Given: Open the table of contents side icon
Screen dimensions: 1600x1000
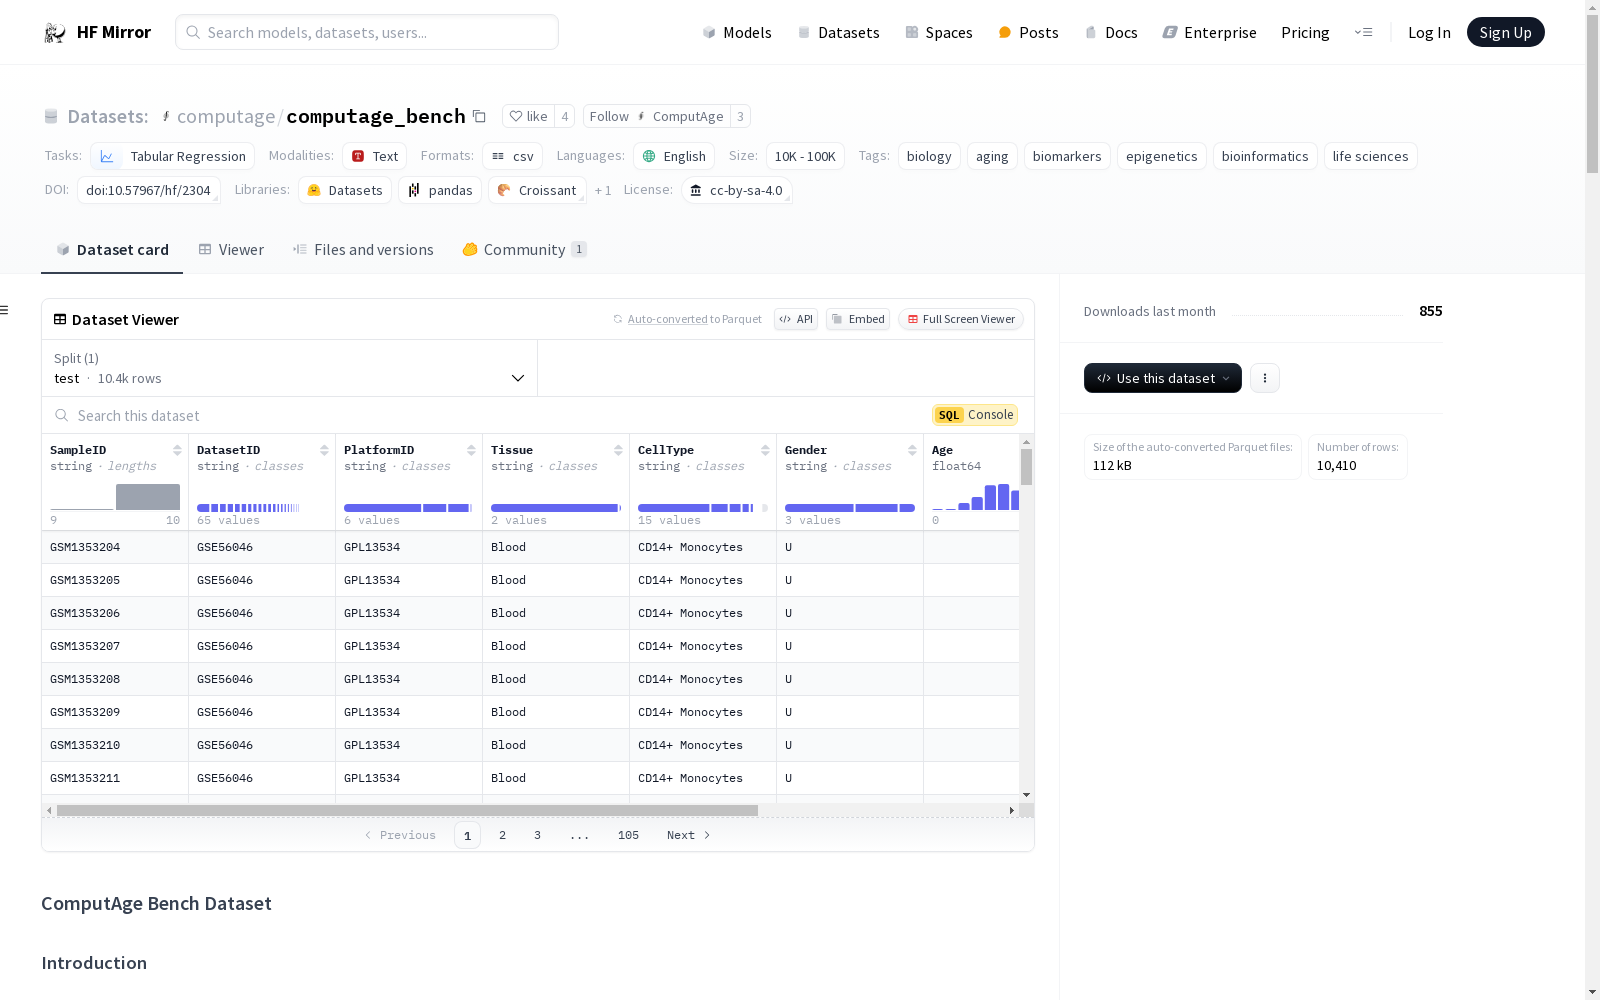Looking at the screenshot, I should click(5, 310).
